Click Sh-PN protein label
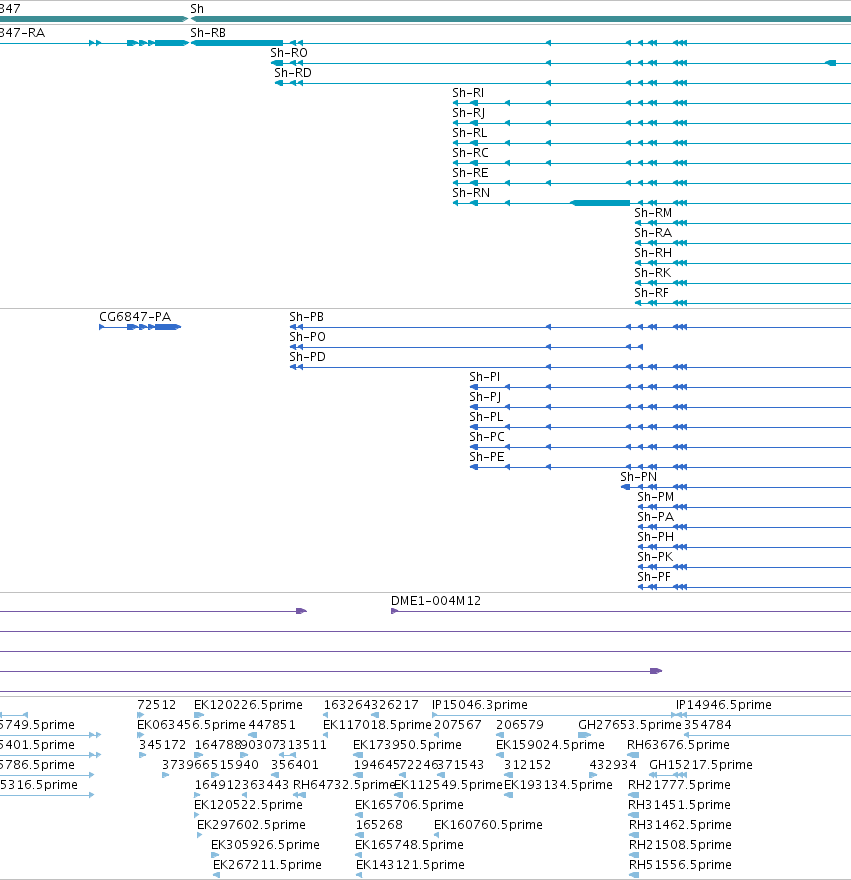The height and width of the screenshot is (880, 851). [638, 477]
